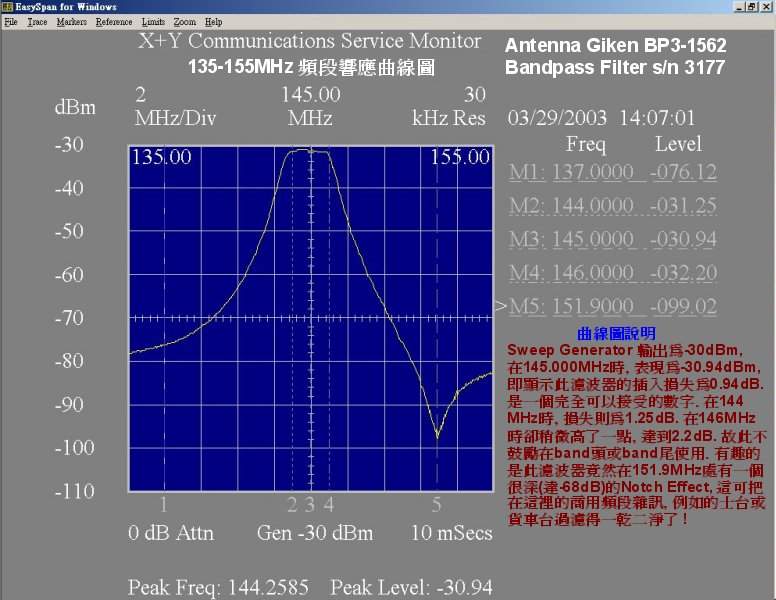Click the 135.00 start frequency label
Screen dimensions: 776x600
(161, 157)
